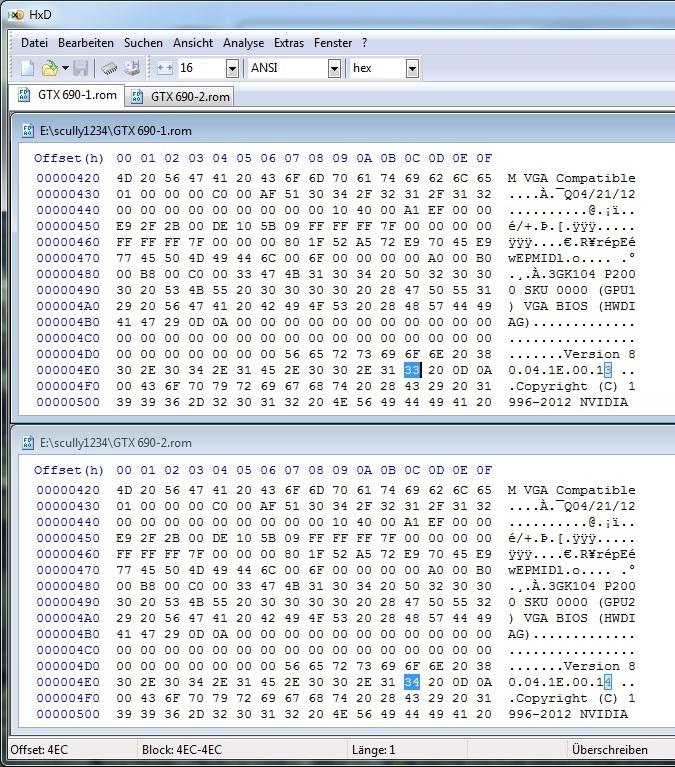Viewport: 675px width, 767px height.
Task: Click 'Länge: 1' in the status bar
Action: coord(373,750)
